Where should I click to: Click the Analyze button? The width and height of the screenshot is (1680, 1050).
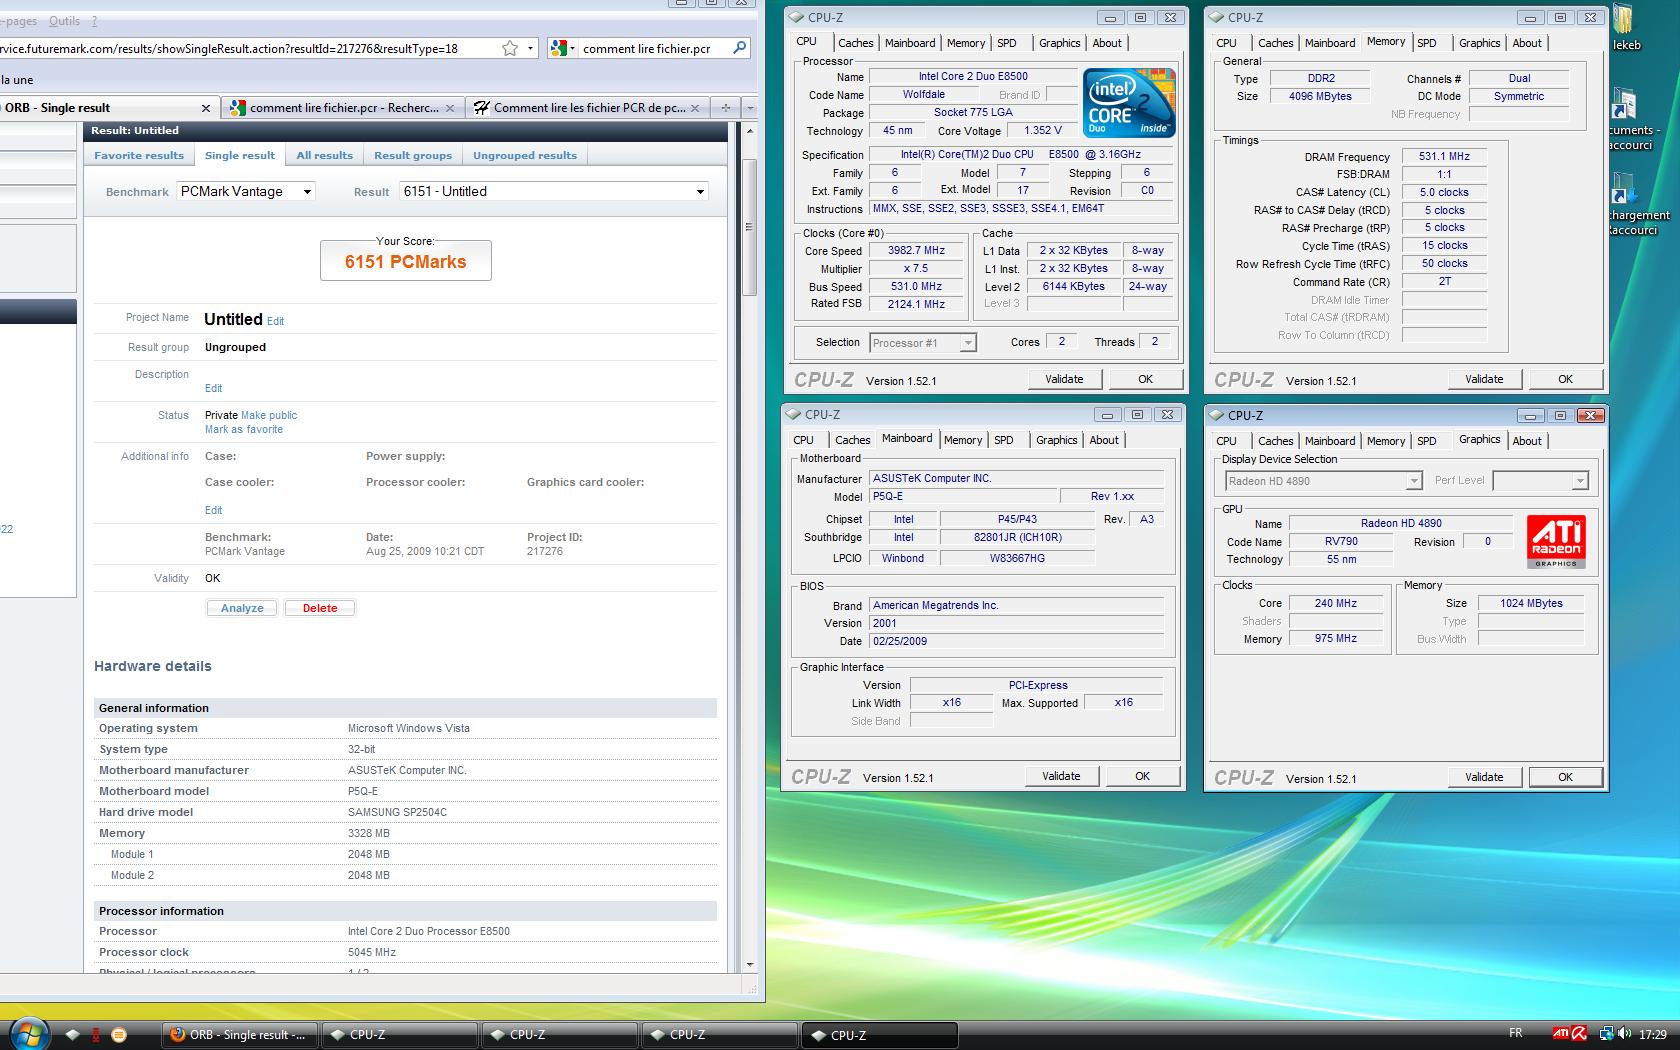(242, 608)
